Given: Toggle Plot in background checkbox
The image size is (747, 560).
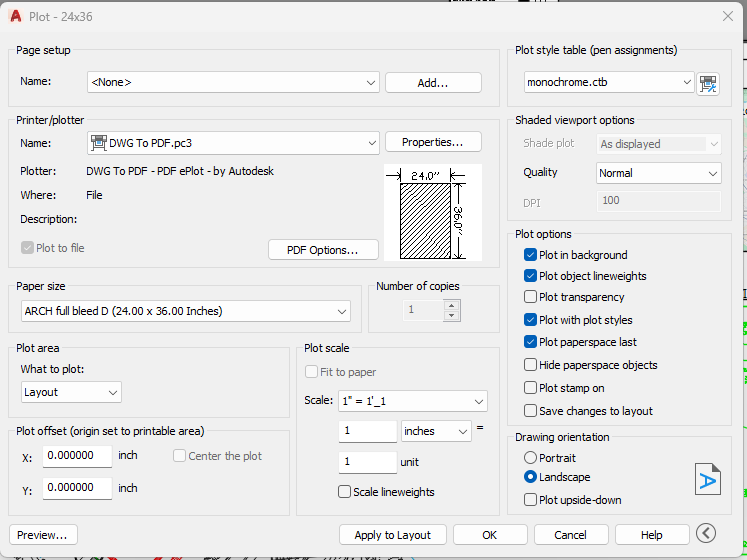Looking at the screenshot, I should 530,255.
